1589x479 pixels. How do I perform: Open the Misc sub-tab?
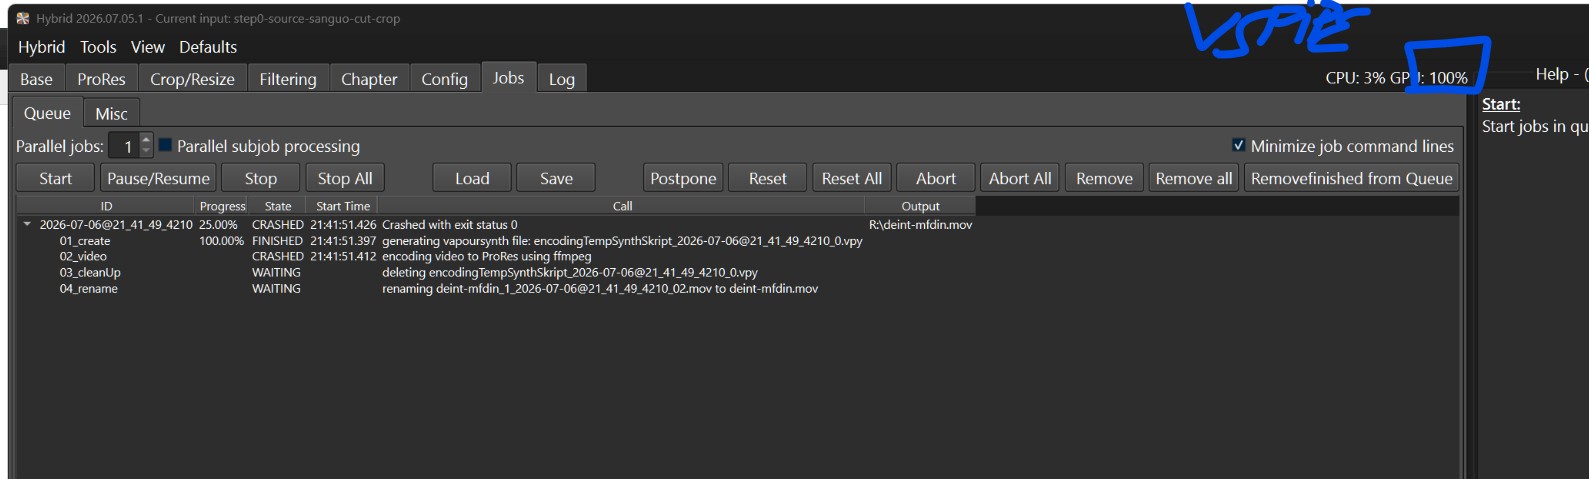(111, 114)
